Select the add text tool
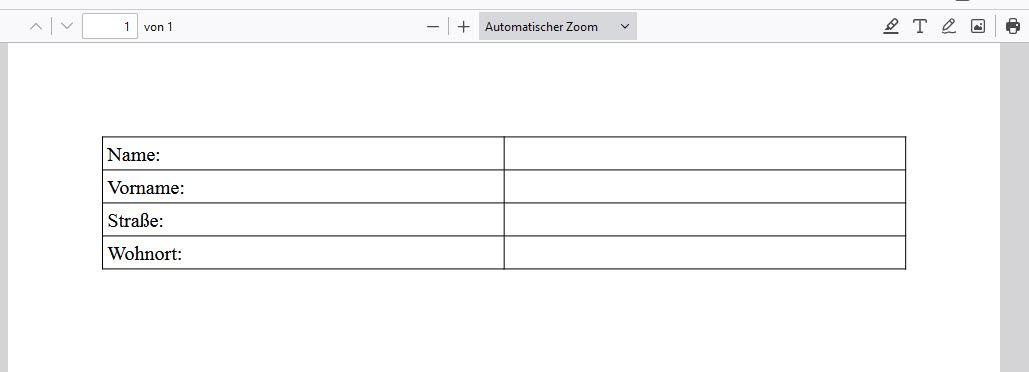This screenshot has width=1029, height=372. 920,27
